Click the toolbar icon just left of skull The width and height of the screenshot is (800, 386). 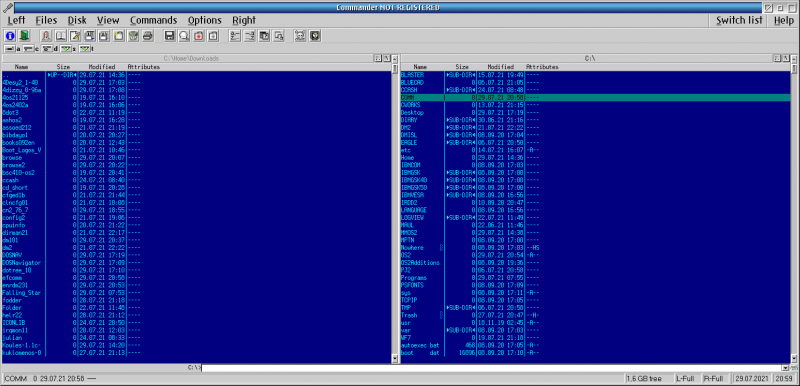tap(278, 36)
